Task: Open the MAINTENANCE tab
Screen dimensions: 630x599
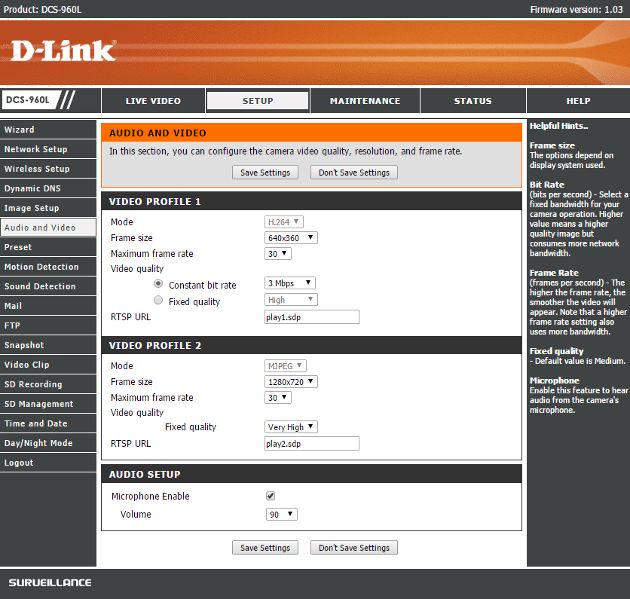Action: [365, 101]
